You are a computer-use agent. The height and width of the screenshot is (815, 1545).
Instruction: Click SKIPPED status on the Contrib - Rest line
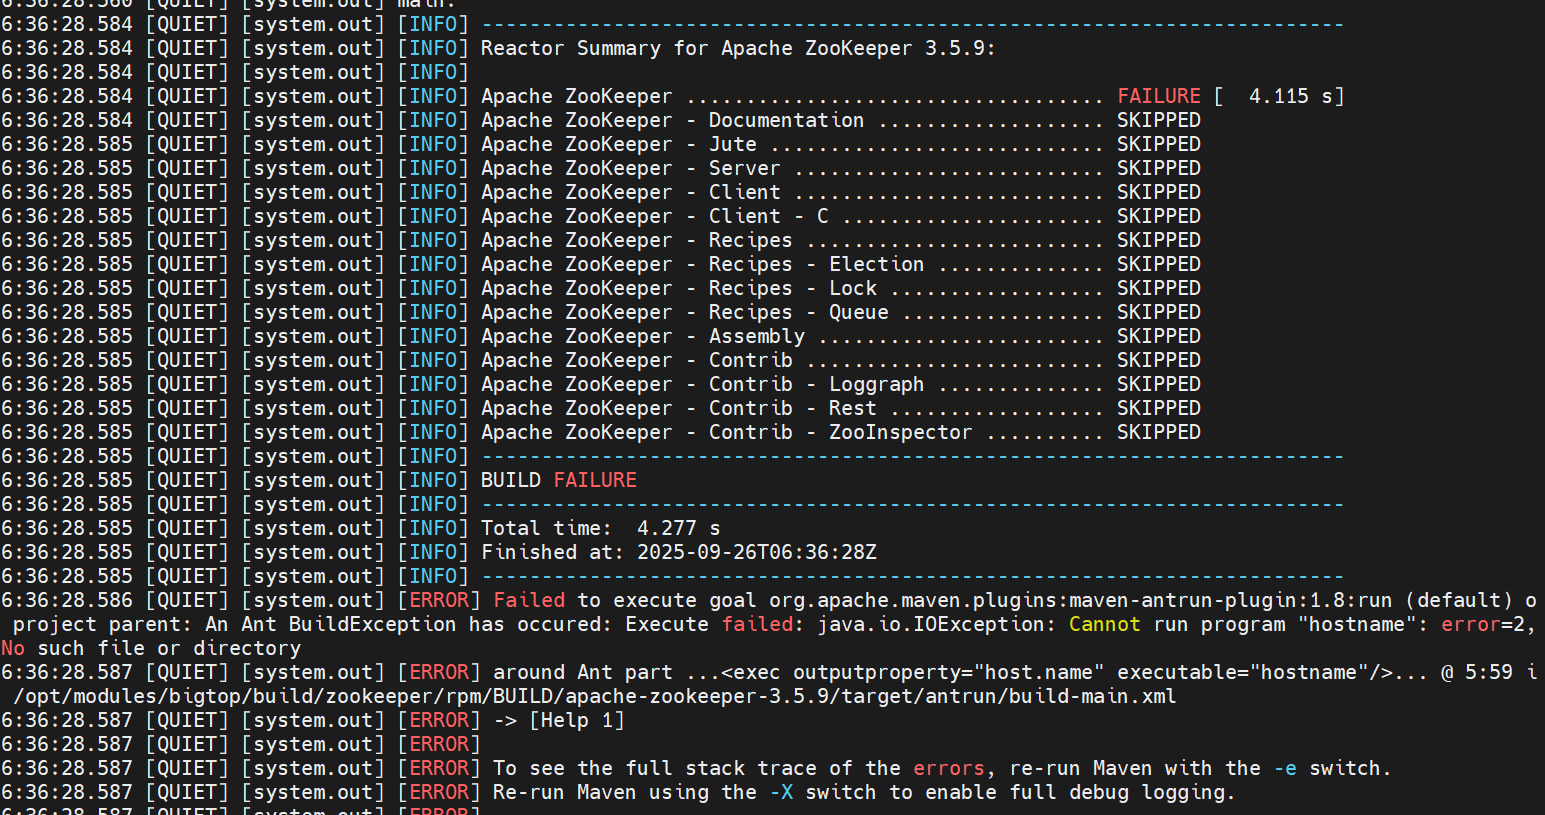pyautogui.click(x=1158, y=408)
